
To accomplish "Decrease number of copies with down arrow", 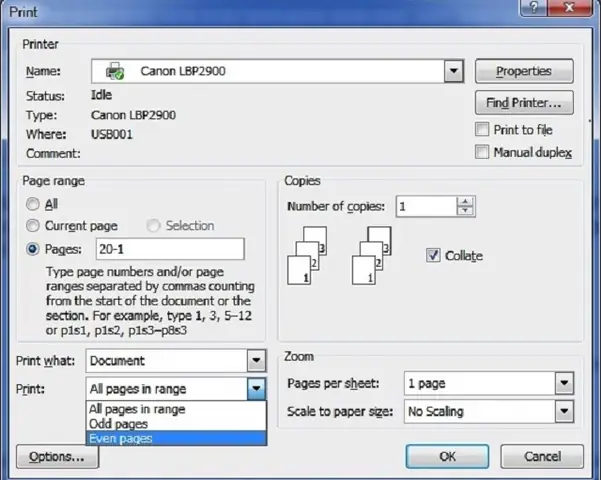I will (x=465, y=210).
